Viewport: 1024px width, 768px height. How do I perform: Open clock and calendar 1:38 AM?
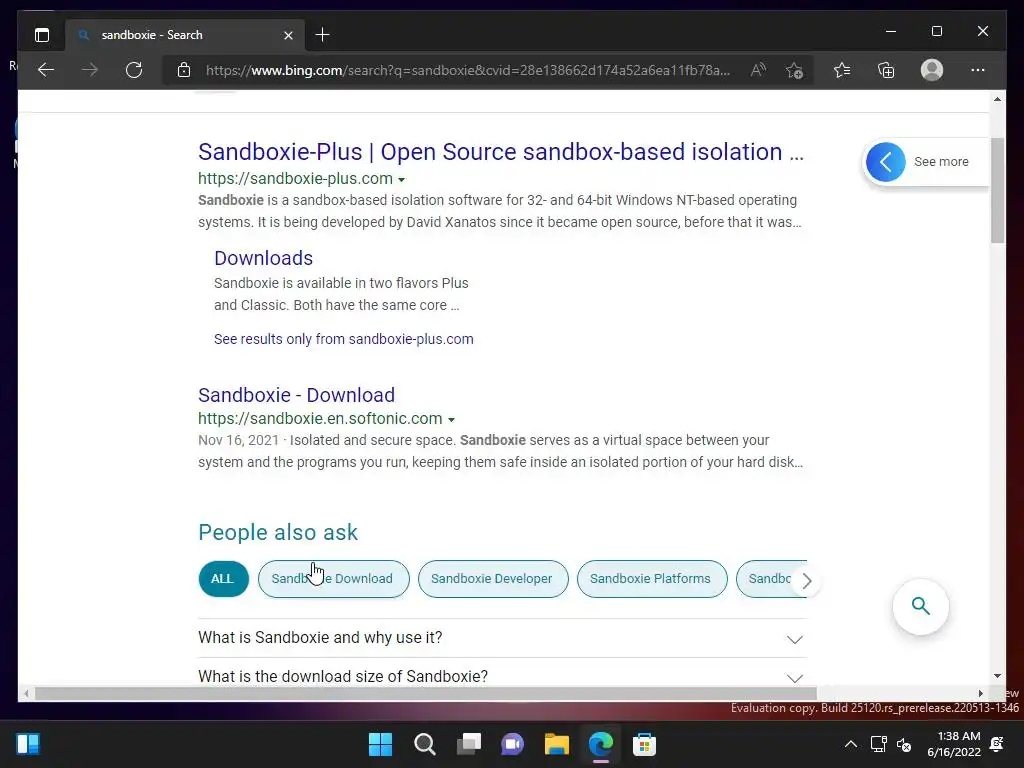(x=953, y=744)
